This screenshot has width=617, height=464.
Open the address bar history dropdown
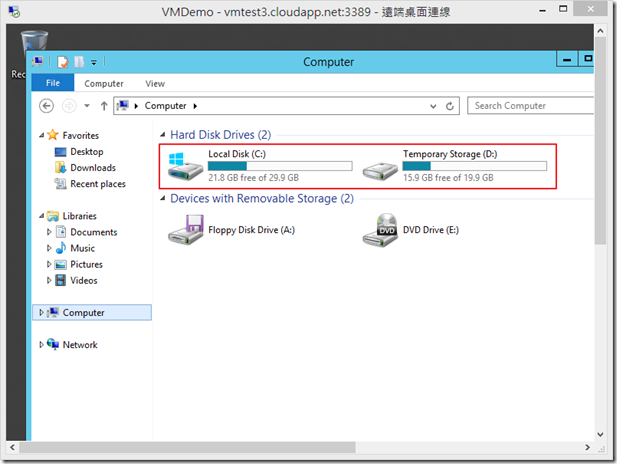tap(433, 106)
